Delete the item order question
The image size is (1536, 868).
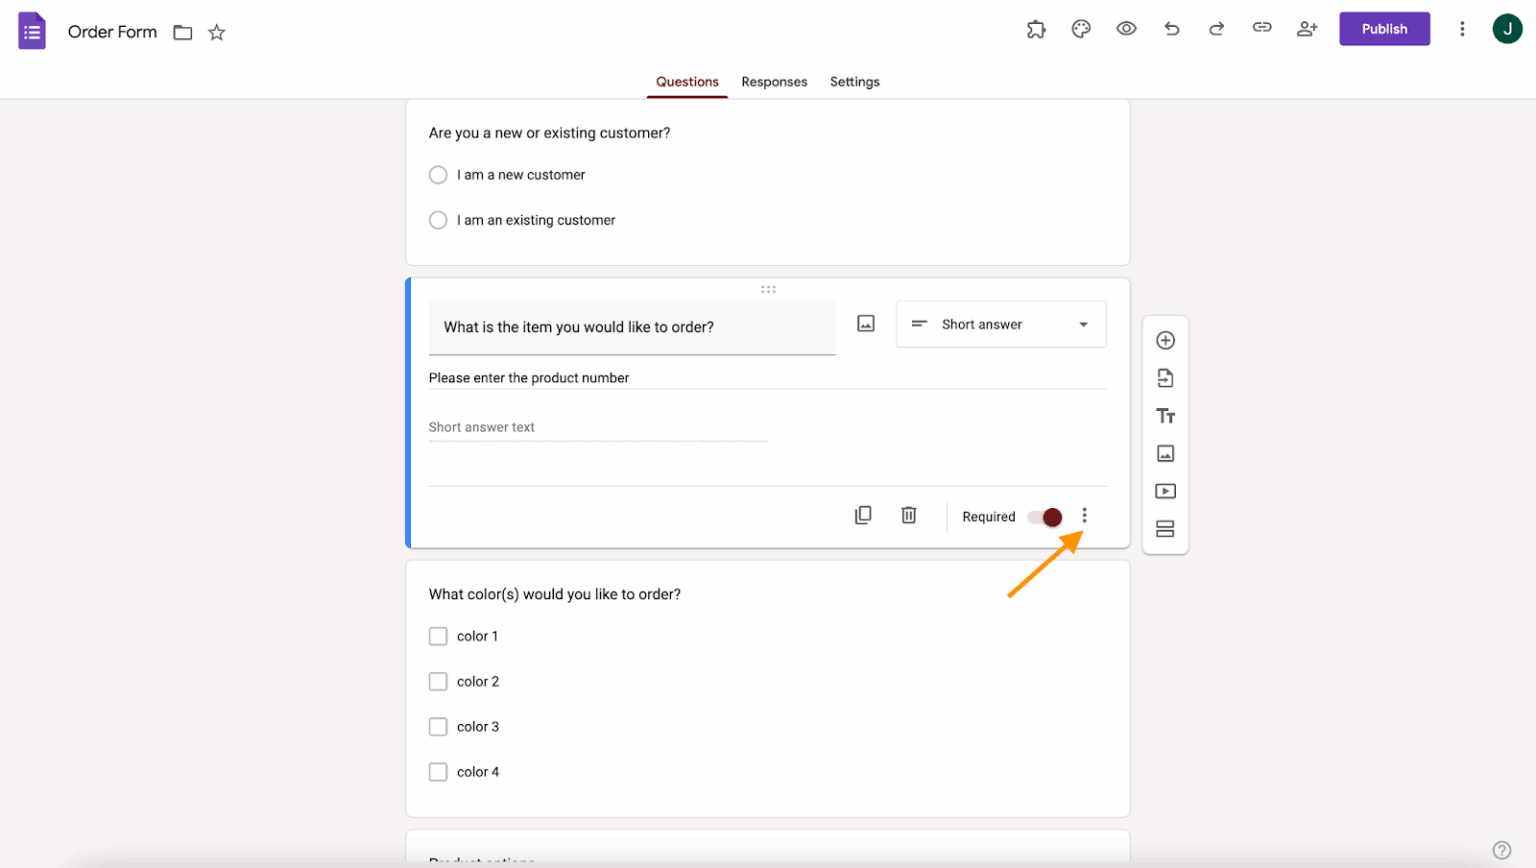pyautogui.click(x=908, y=515)
